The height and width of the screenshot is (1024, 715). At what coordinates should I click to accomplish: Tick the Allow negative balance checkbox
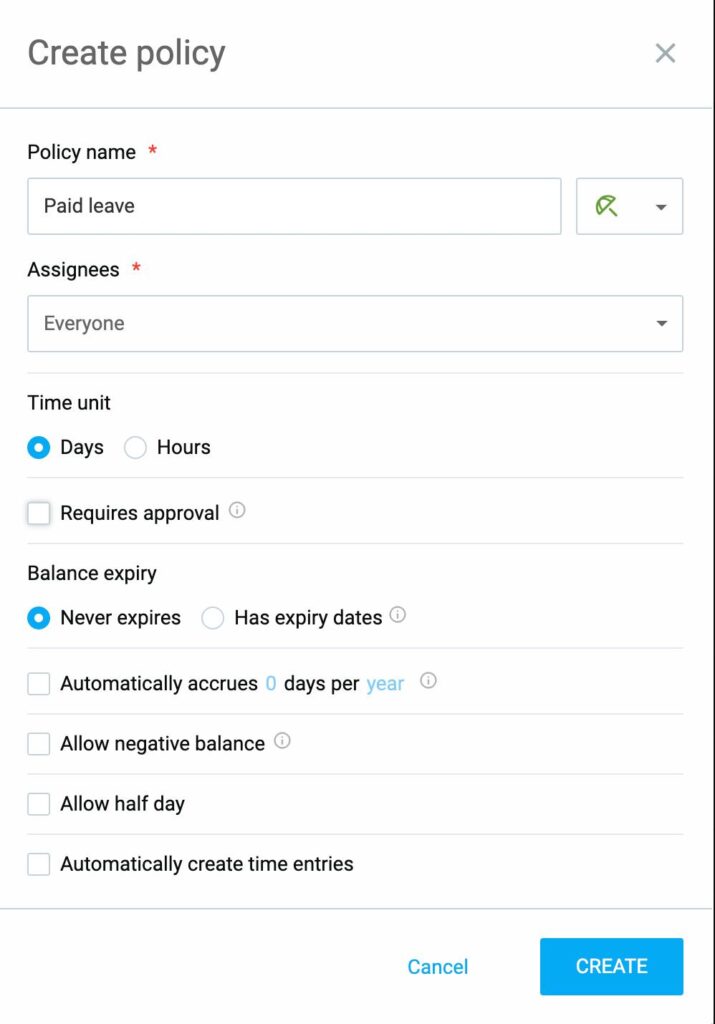point(39,744)
